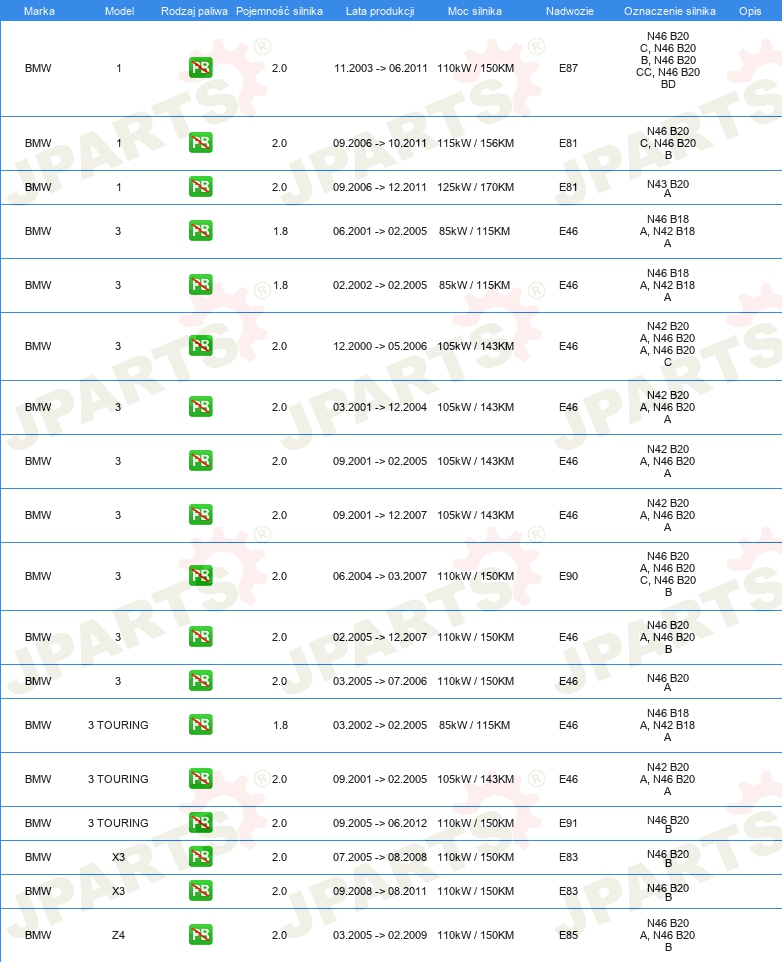The width and height of the screenshot is (782, 962).
Task: Click the petrol fuel icon in the E87 row
Action: click(x=201, y=67)
